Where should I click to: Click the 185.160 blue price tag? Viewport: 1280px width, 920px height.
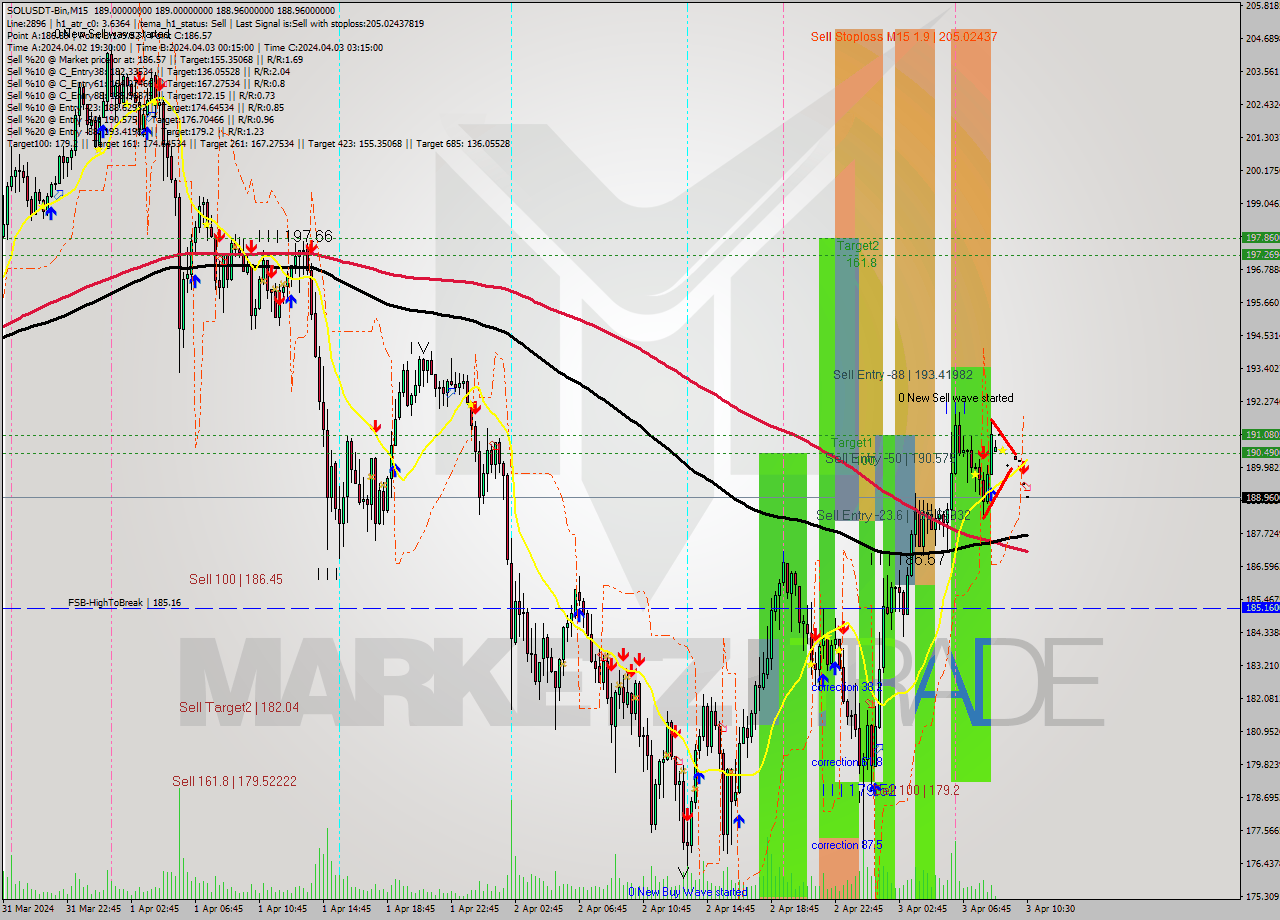pyautogui.click(x=1260, y=608)
